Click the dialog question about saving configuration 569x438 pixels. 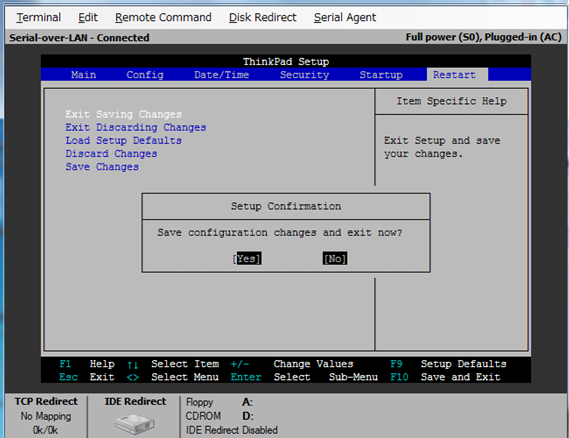(x=280, y=232)
